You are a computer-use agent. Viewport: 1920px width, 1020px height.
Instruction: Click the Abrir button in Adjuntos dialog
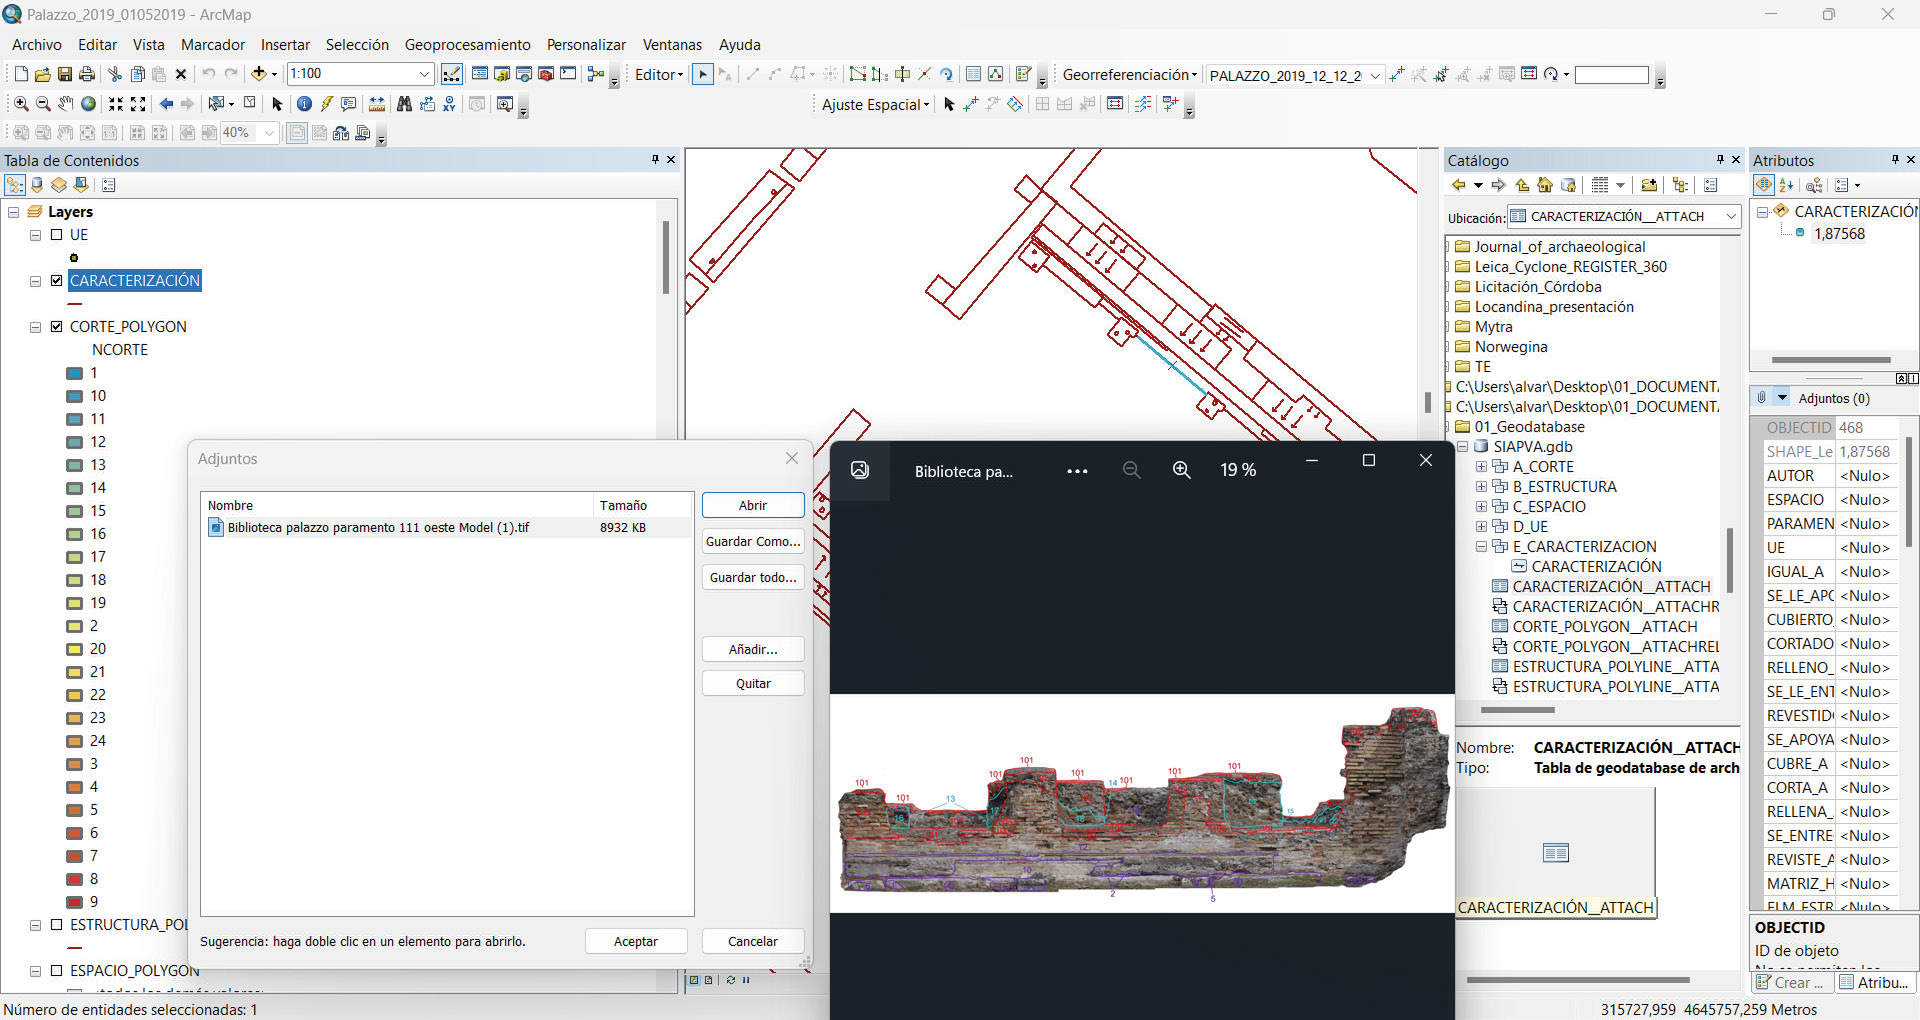(753, 505)
